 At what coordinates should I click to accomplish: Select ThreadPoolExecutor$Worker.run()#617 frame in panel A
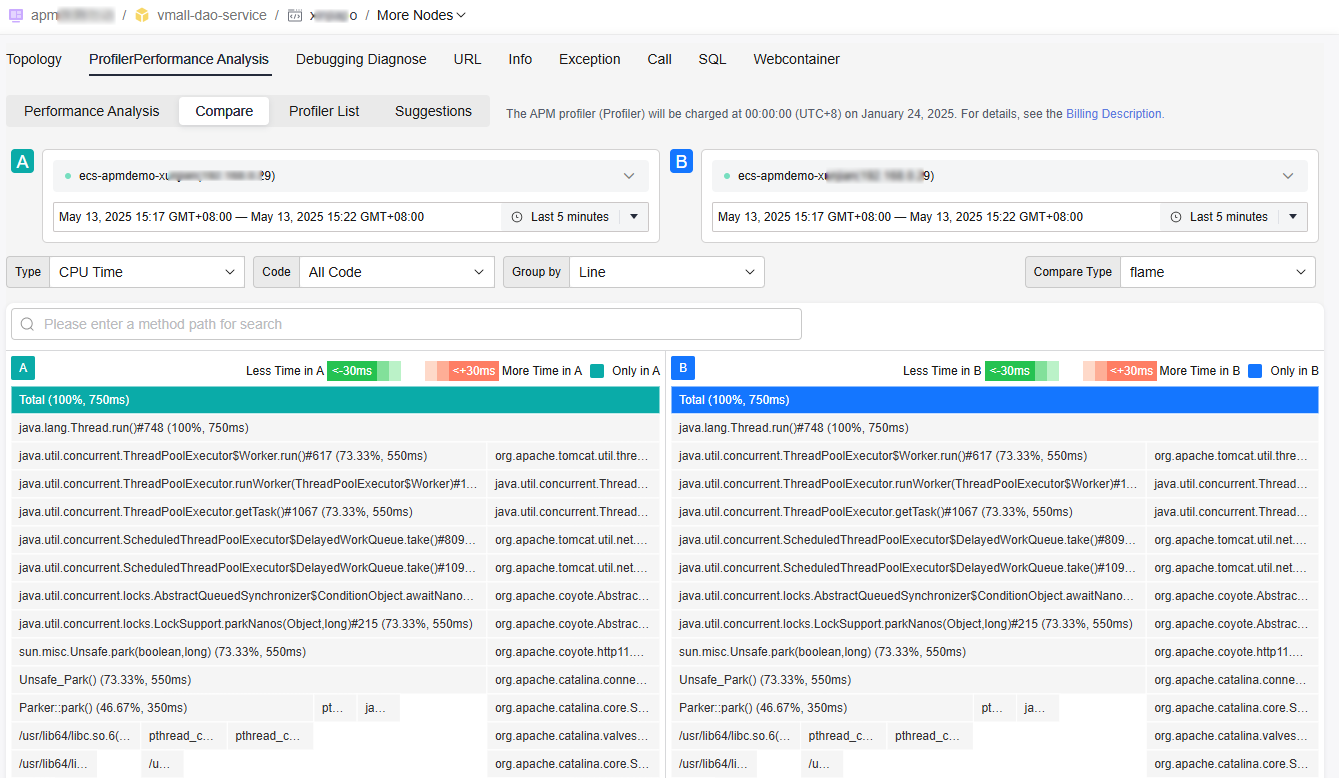click(248, 456)
